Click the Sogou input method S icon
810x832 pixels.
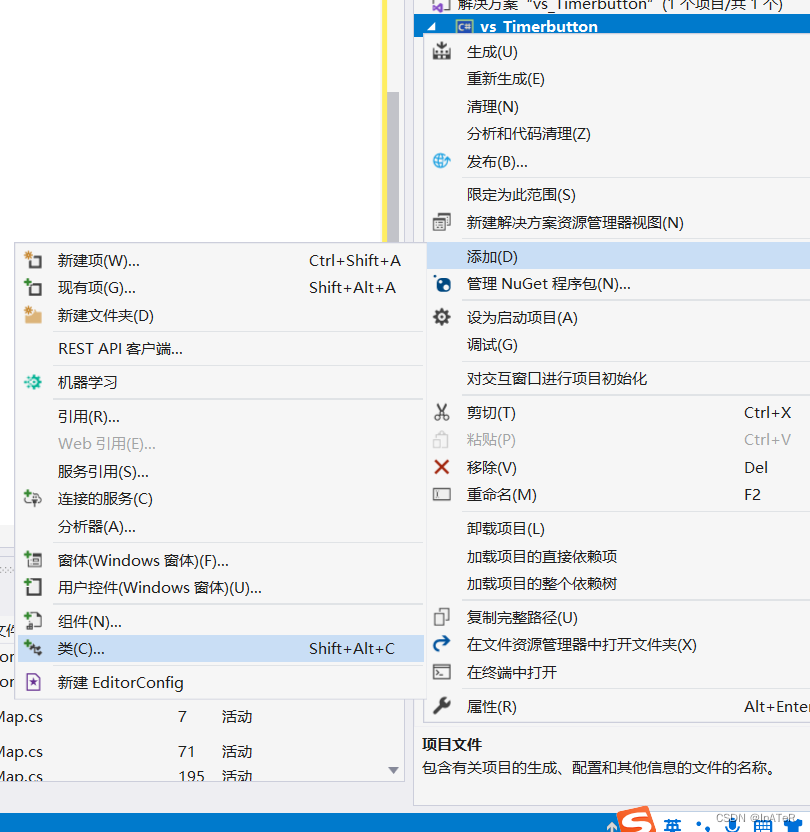coord(637,820)
